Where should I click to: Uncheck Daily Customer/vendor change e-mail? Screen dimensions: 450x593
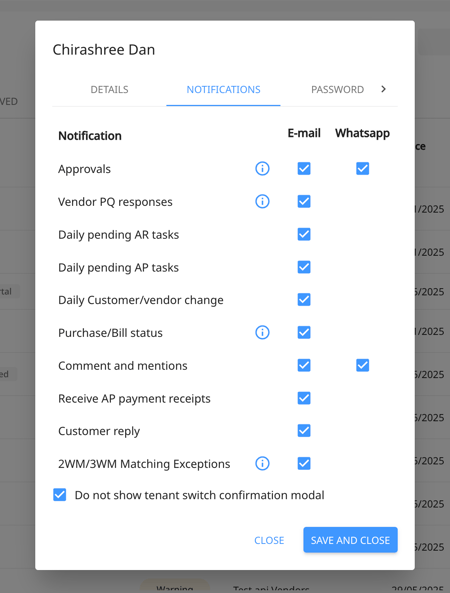[x=304, y=300]
